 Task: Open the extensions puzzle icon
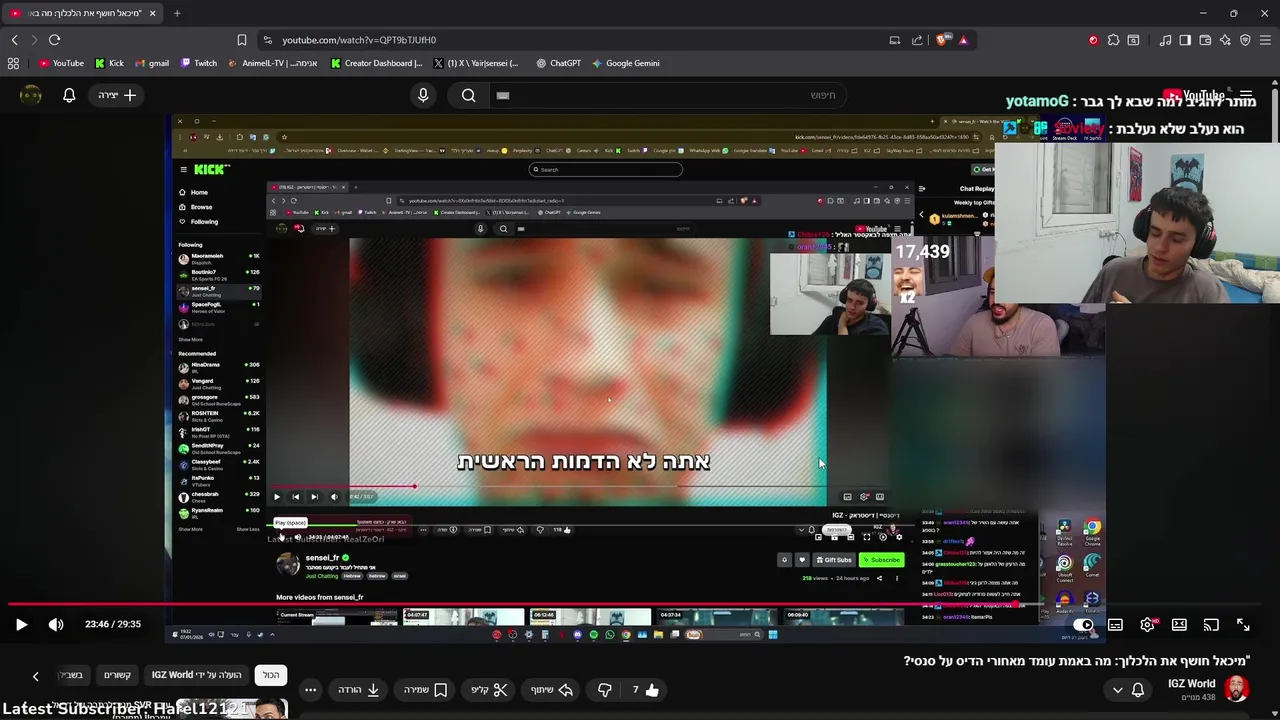pyautogui.click(x=1113, y=40)
